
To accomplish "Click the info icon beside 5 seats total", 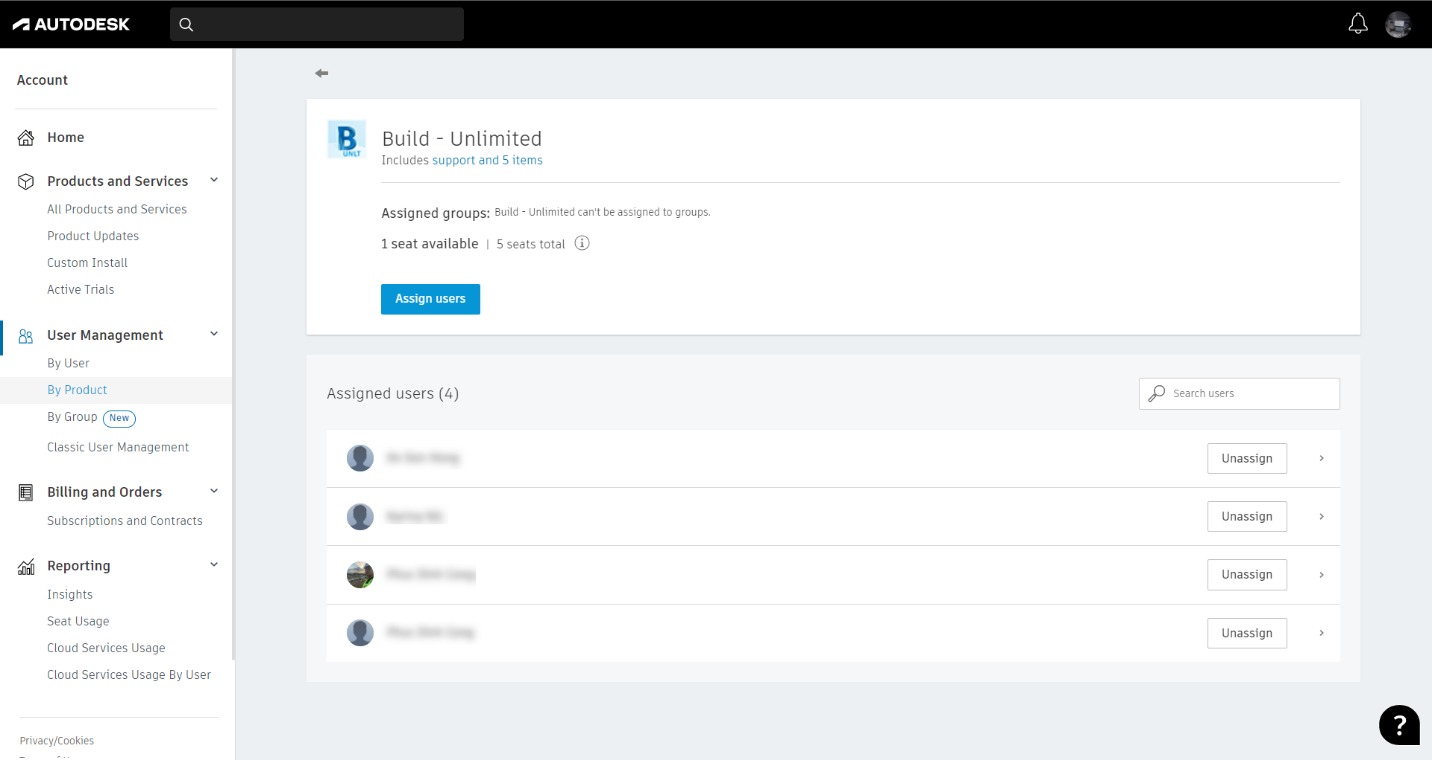I will tap(582, 243).
